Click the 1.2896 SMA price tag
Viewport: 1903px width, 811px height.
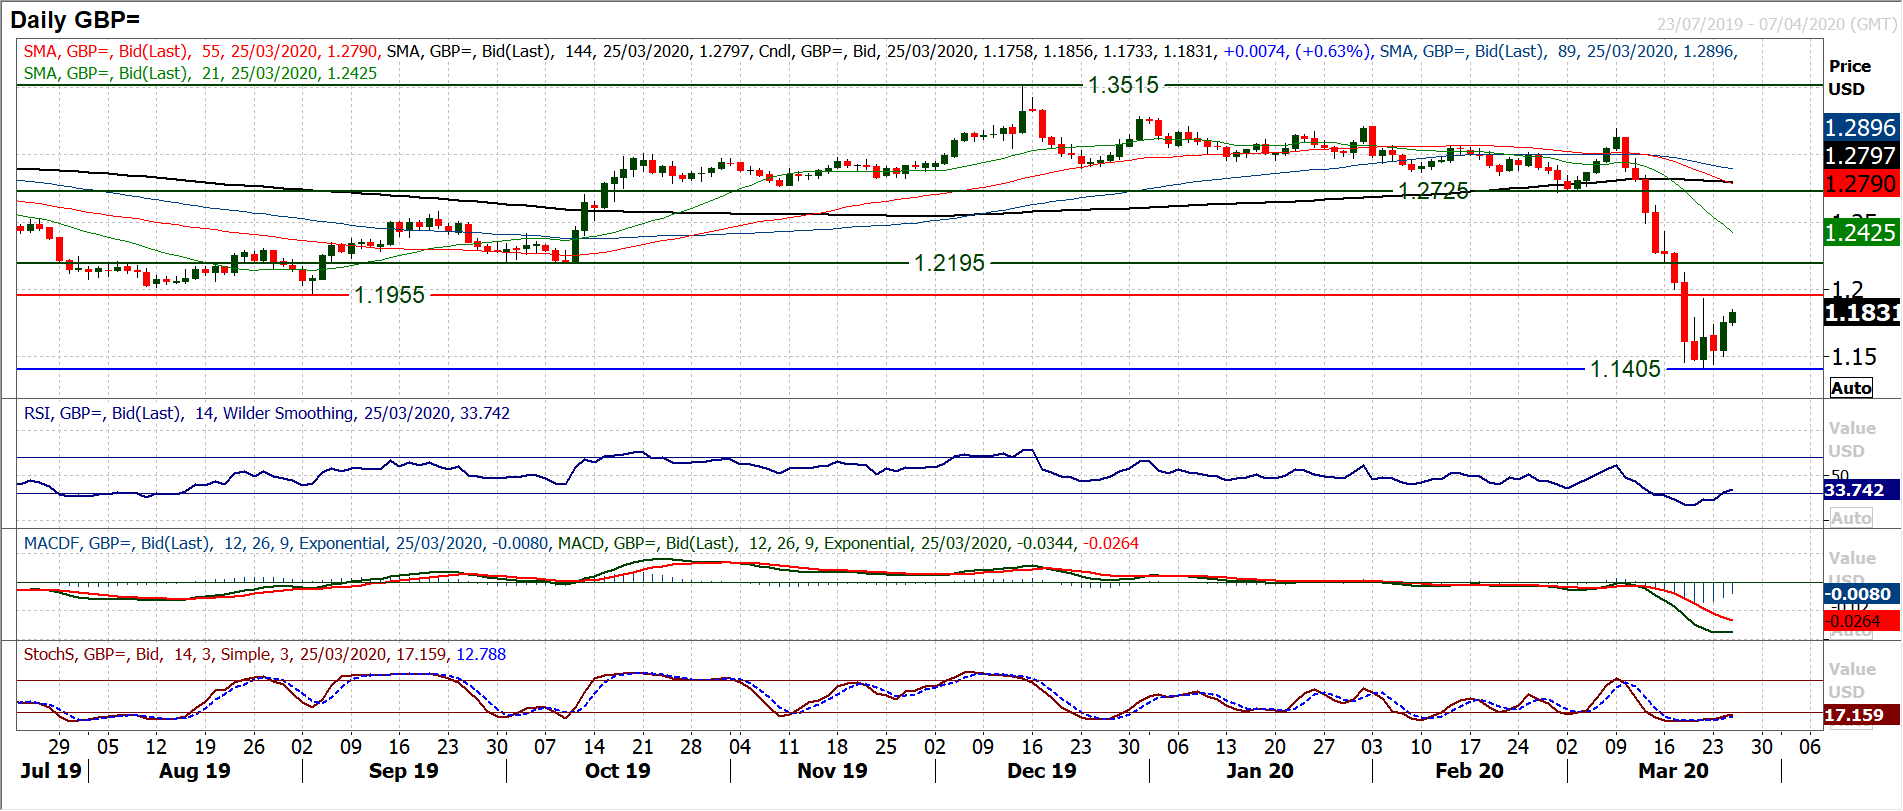(1860, 128)
